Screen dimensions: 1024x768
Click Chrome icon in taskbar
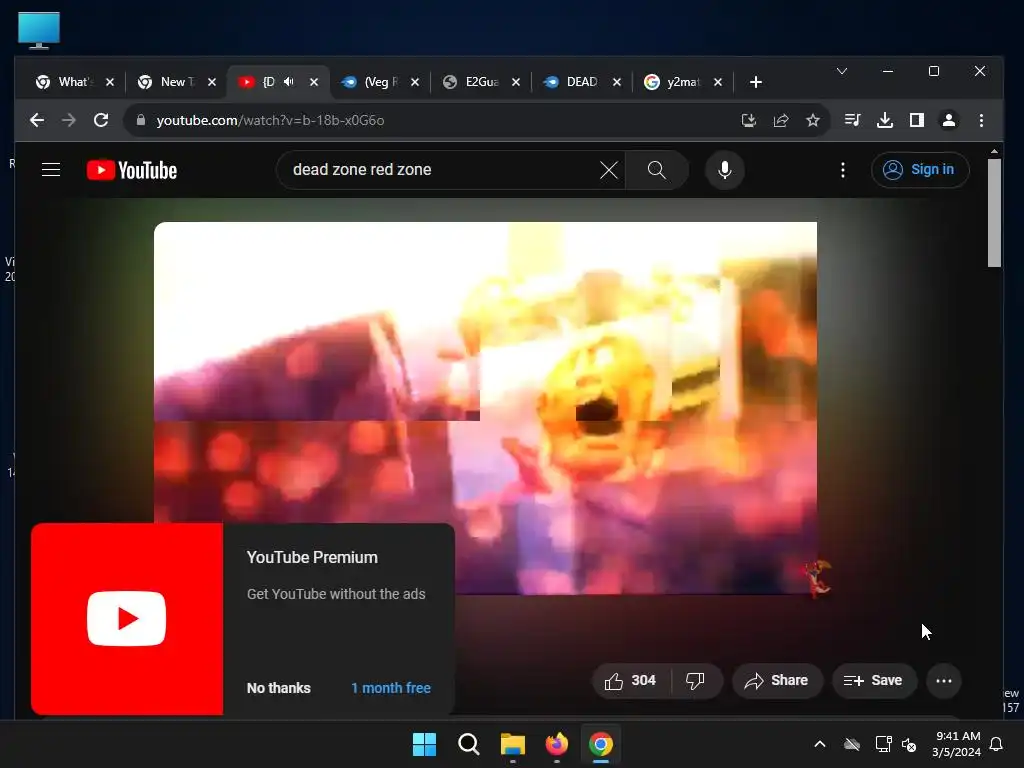tap(601, 744)
